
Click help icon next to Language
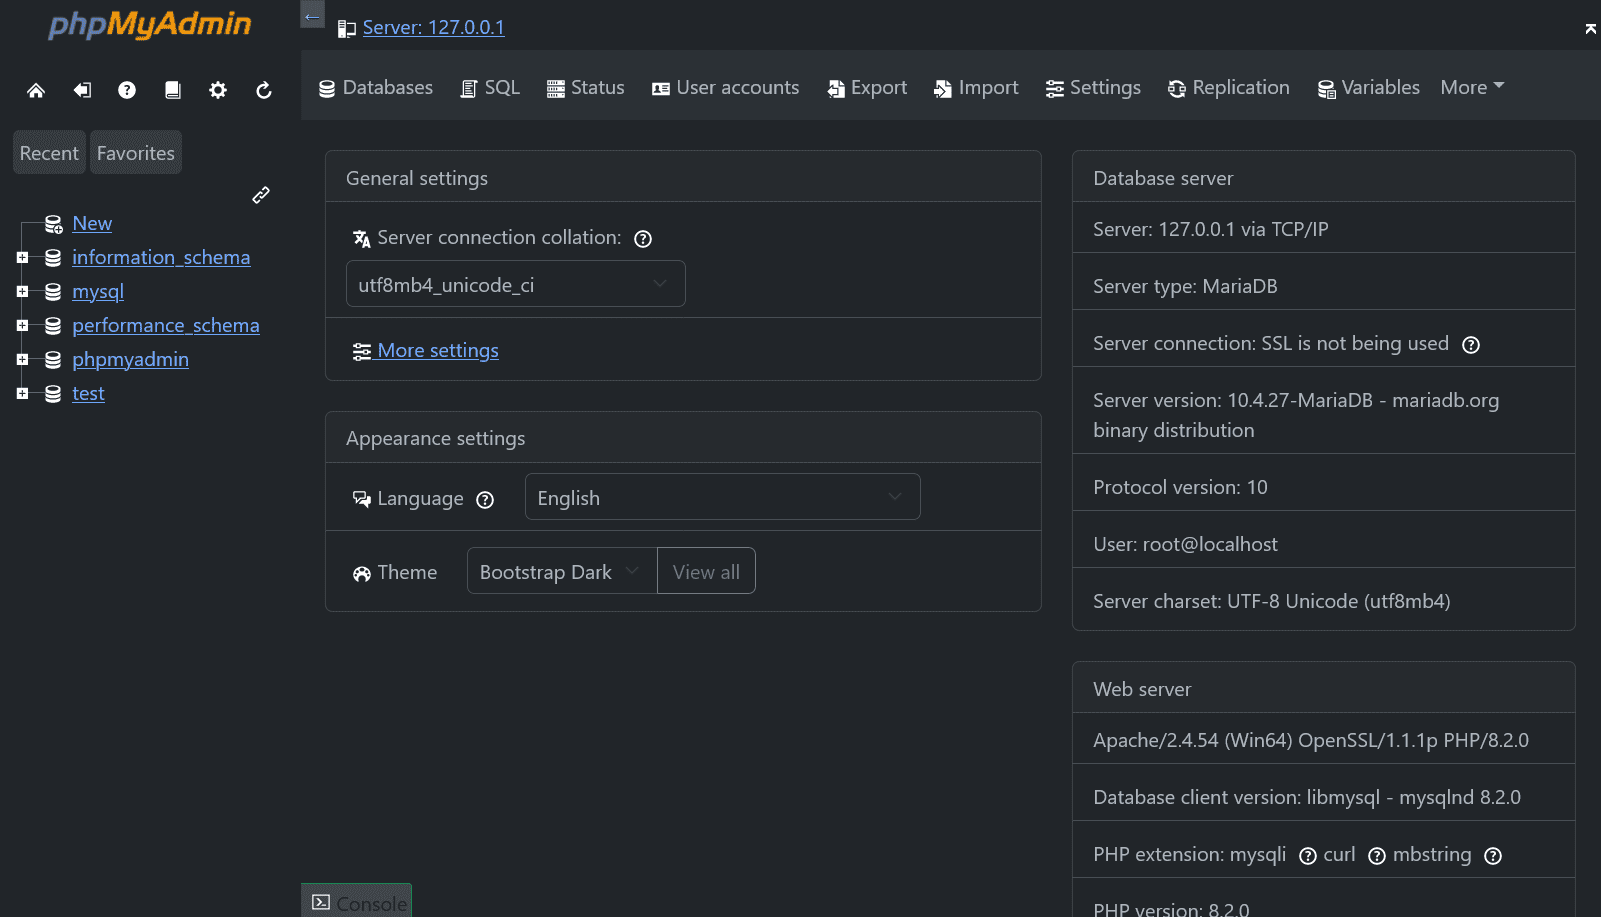[485, 500]
